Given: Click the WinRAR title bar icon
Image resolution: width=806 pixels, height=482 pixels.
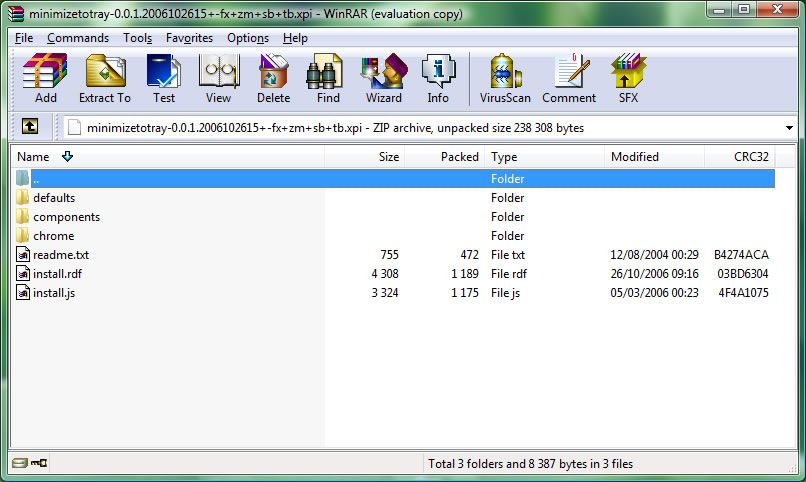Looking at the screenshot, I should (x=15, y=14).
